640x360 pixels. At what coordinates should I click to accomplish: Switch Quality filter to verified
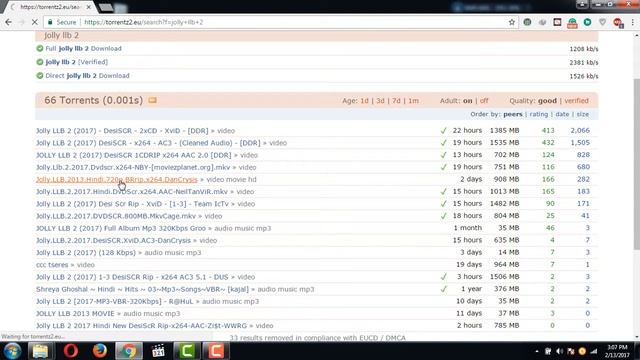576,101
